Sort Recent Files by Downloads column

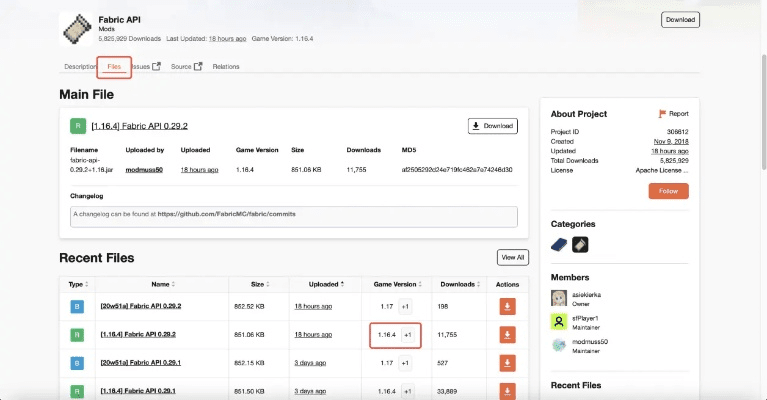pos(459,284)
